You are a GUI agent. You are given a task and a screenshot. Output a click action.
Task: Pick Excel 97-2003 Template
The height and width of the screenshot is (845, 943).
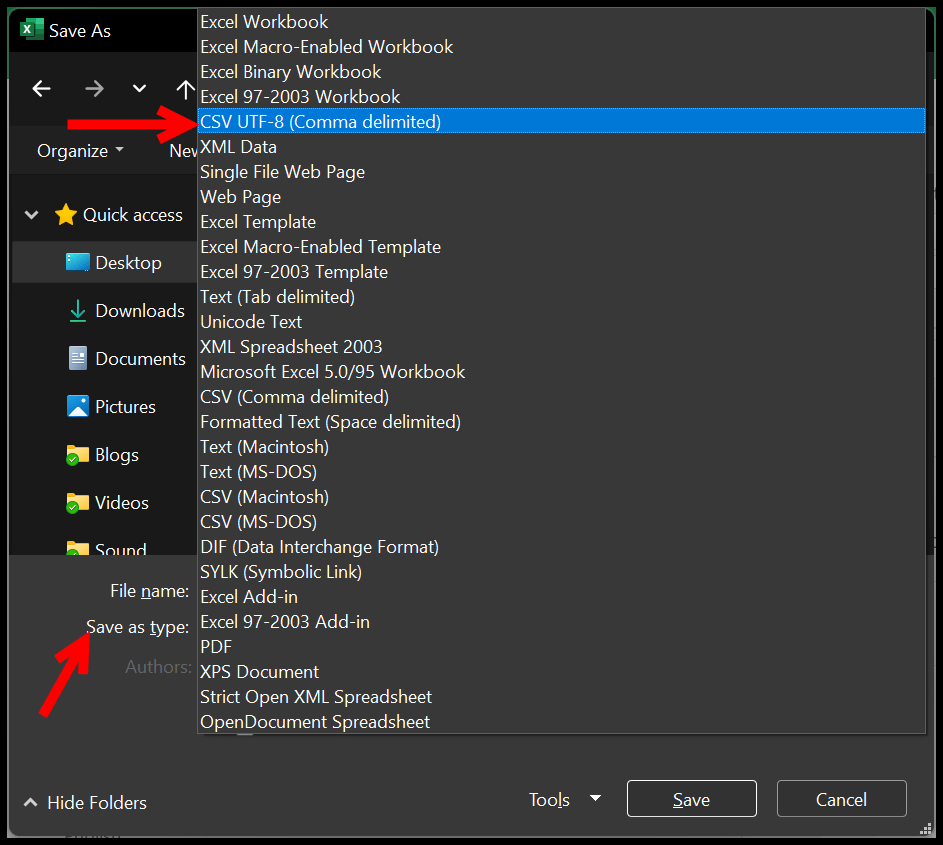[561, 272]
